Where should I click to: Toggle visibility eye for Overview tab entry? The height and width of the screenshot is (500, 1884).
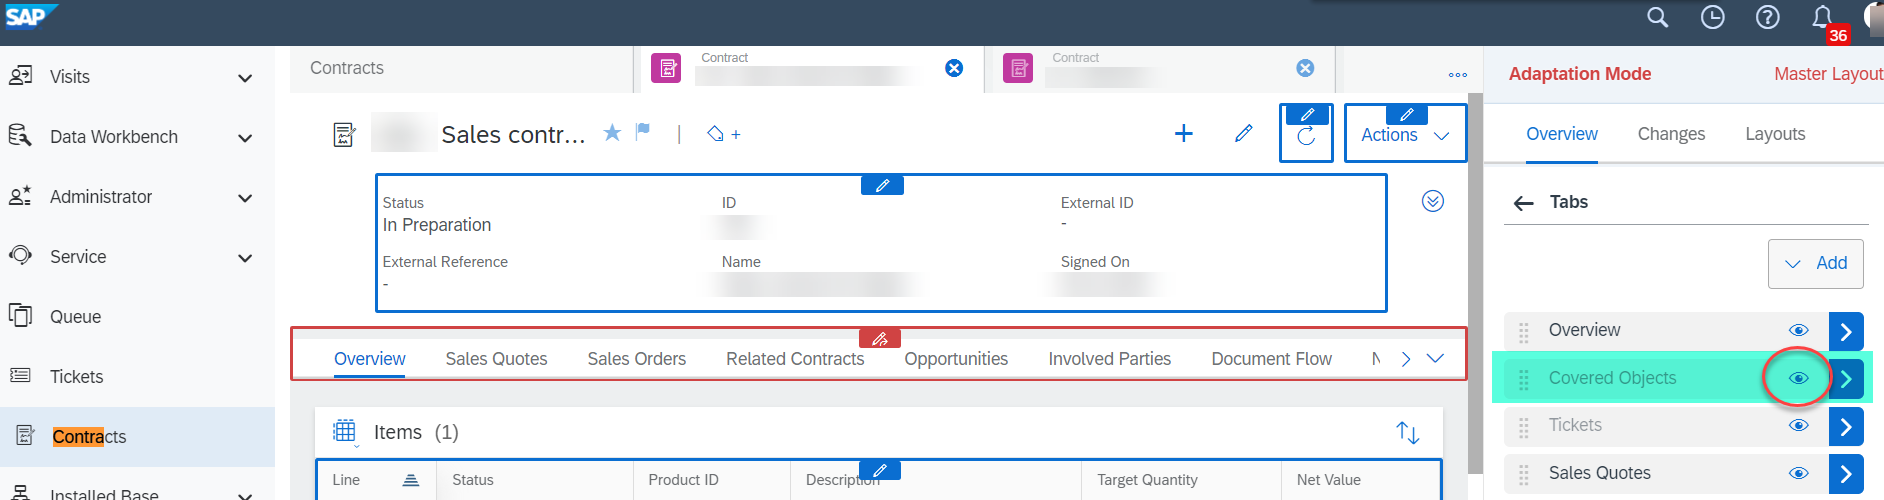pyautogui.click(x=1798, y=331)
